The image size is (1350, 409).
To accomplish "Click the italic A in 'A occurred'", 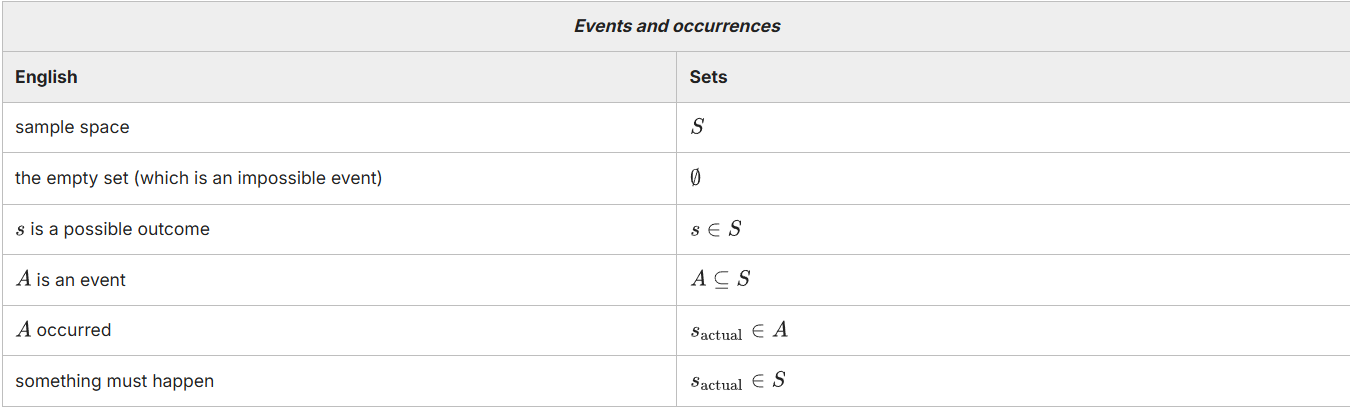I will point(24,330).
